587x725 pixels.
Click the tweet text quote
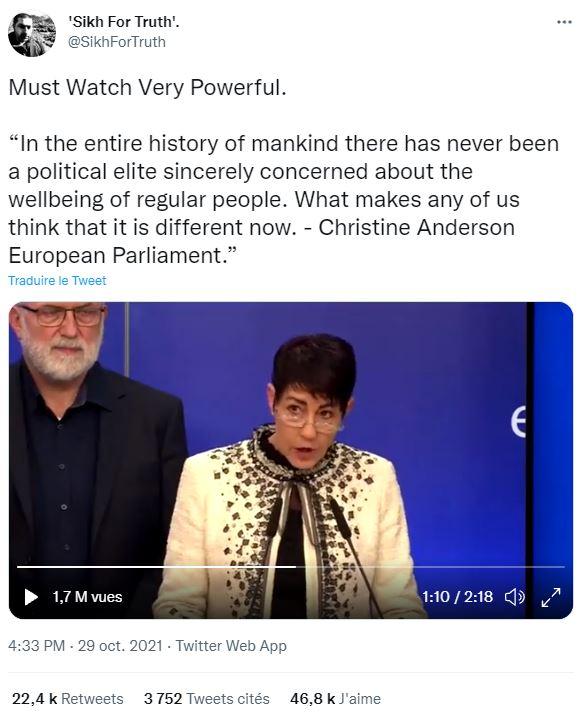coord(283,199)
